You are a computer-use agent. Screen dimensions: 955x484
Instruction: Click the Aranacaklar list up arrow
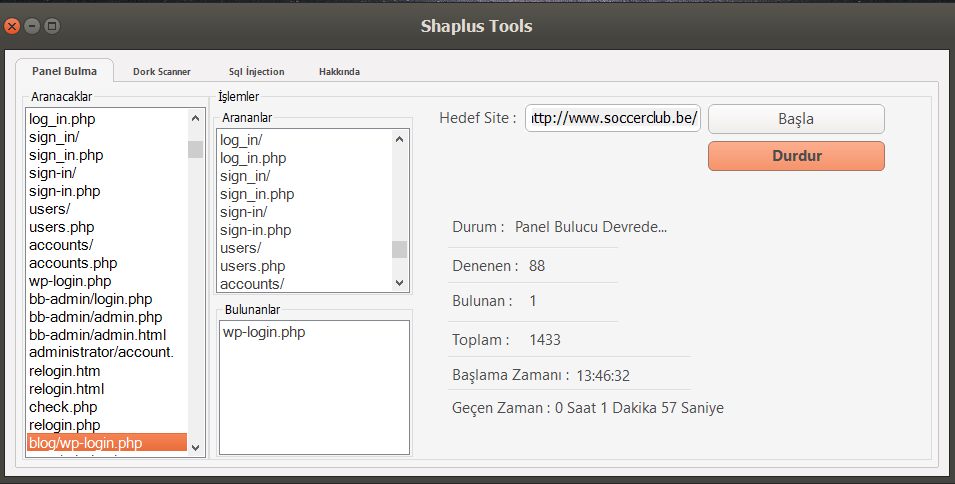196,118
